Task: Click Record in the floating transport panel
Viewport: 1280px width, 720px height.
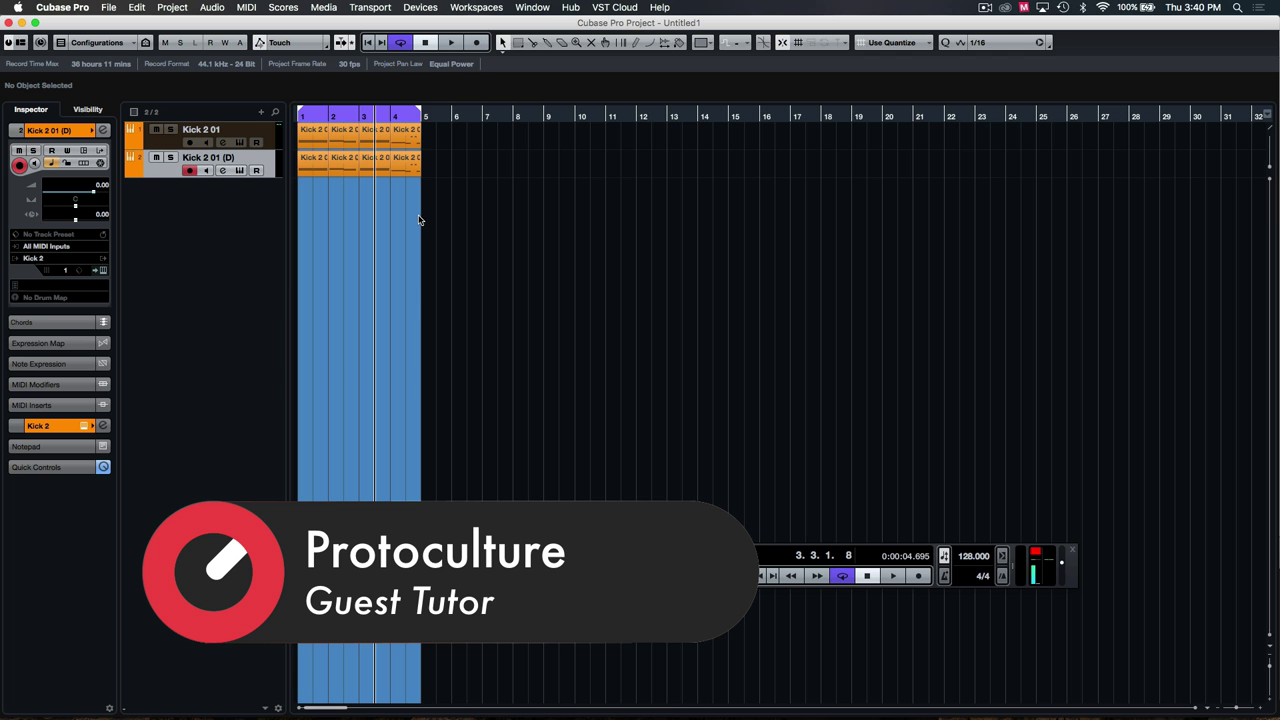Action: [919, 576]
